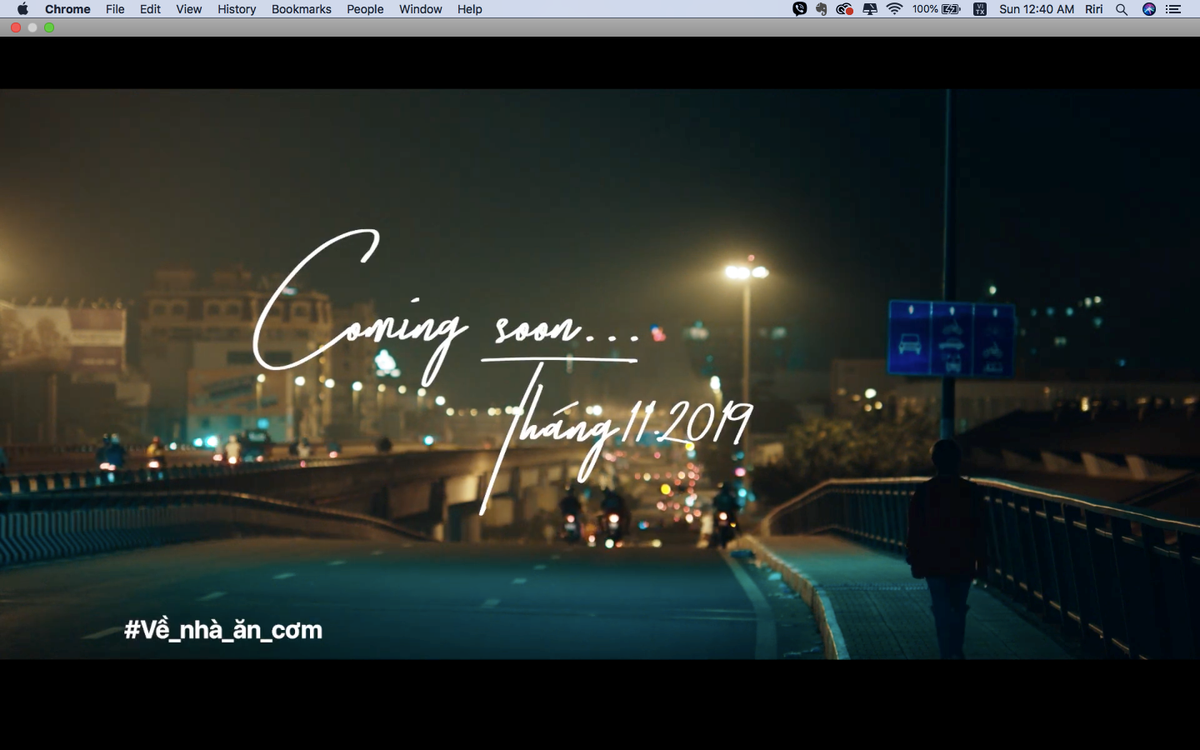Switch the VI TX input source
The image size is (1200, 750).
(x=979, y=9)
